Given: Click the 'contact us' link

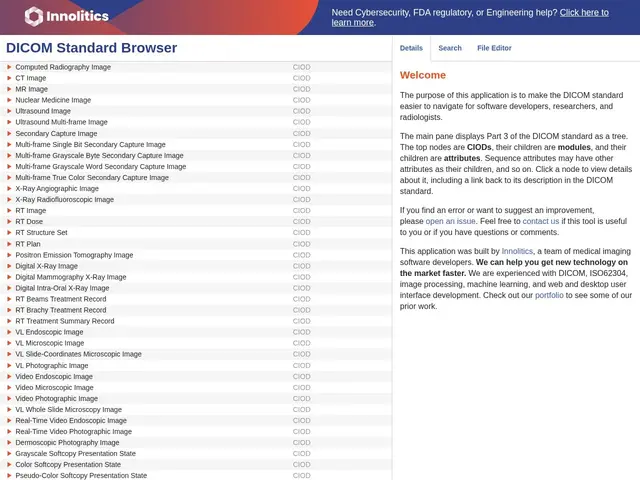Looking at the screenshot, I should (540, 221).
